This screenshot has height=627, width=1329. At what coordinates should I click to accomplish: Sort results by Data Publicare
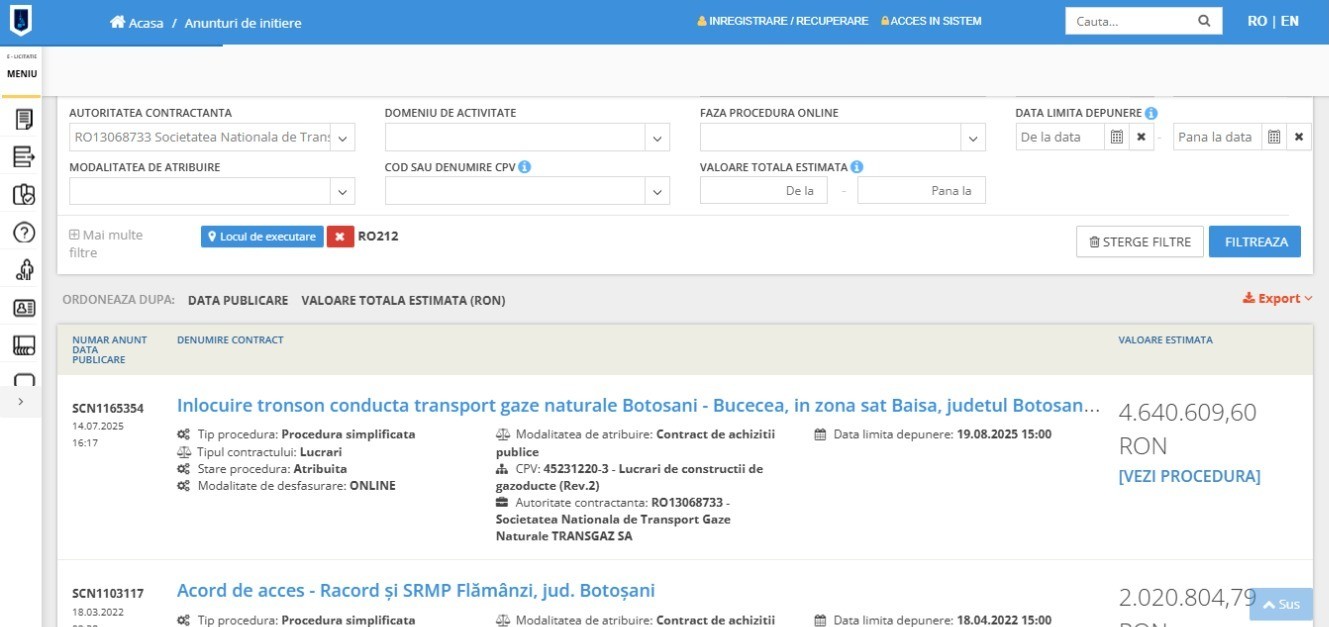pos(238,300)
